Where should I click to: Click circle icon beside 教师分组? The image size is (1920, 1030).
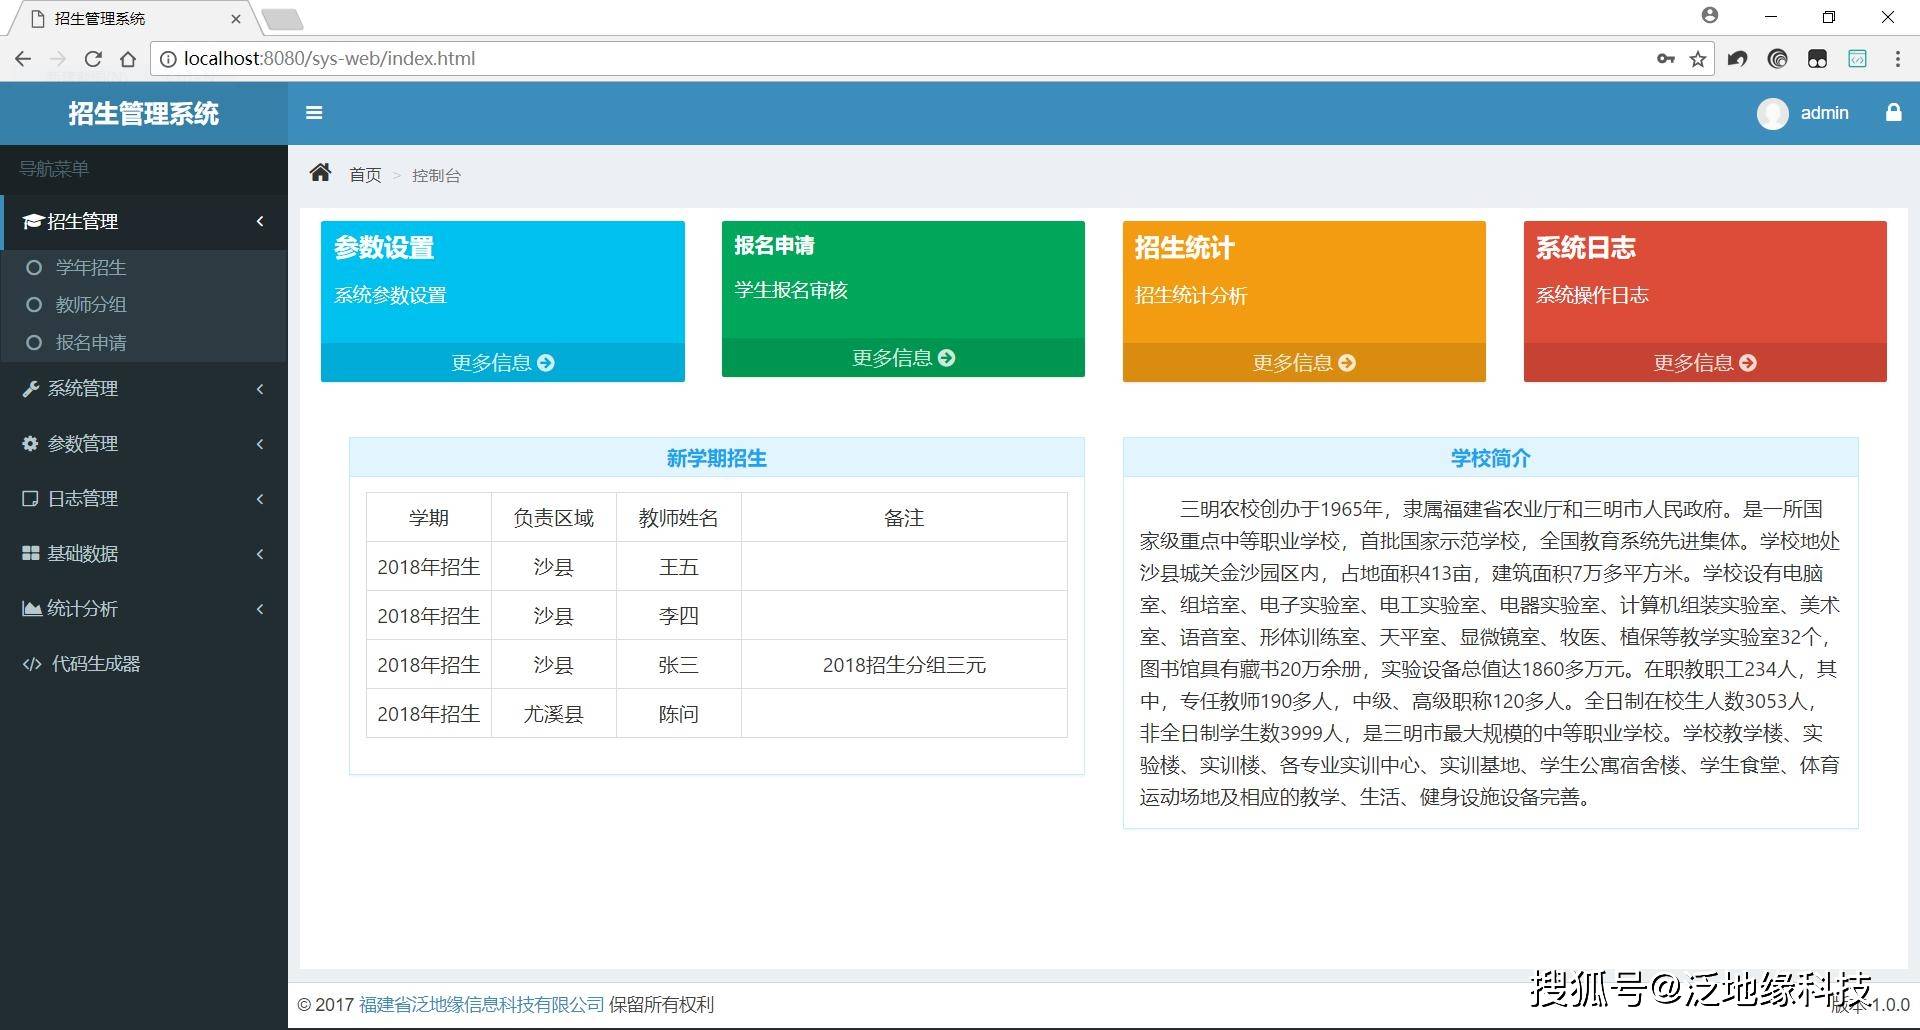[34, 305]
